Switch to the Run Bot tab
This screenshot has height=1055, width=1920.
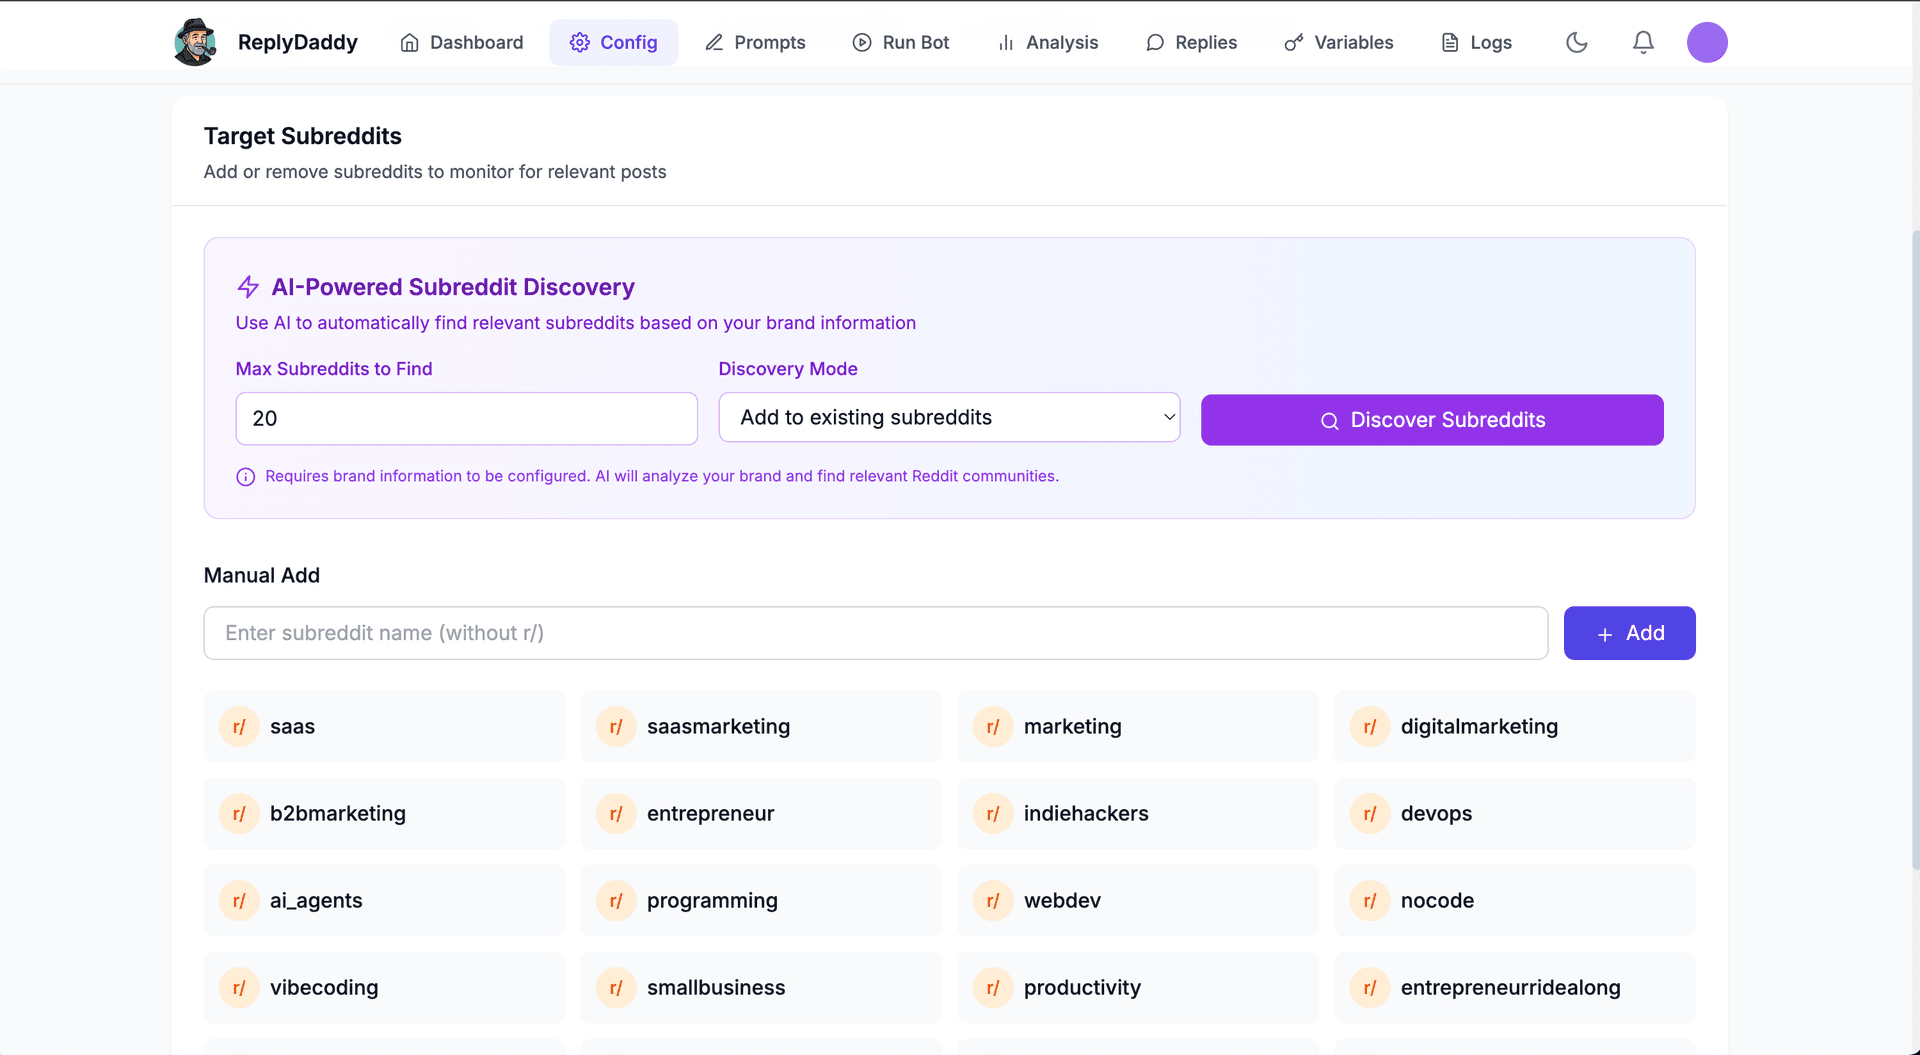tap(901, 42)
